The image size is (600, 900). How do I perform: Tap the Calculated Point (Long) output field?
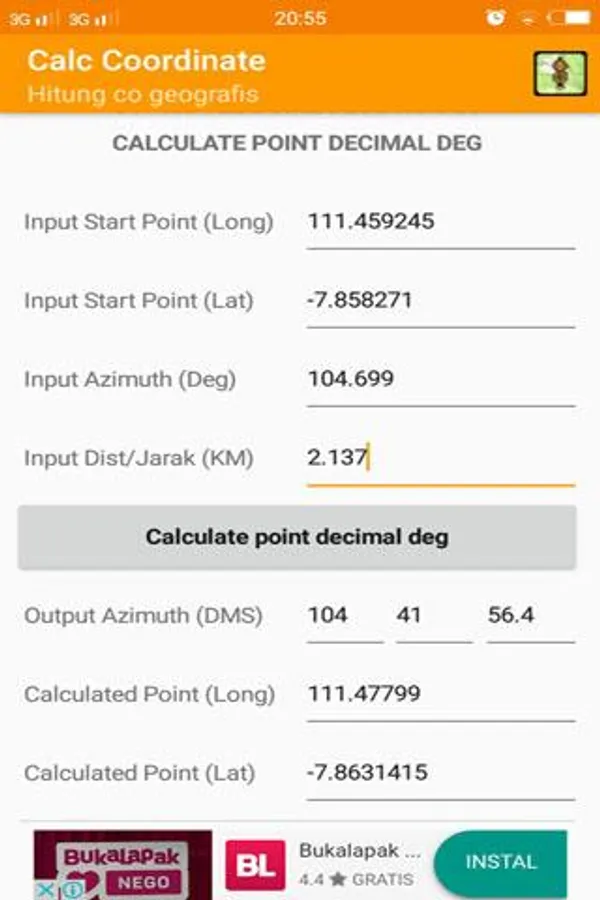click(440, 694)
